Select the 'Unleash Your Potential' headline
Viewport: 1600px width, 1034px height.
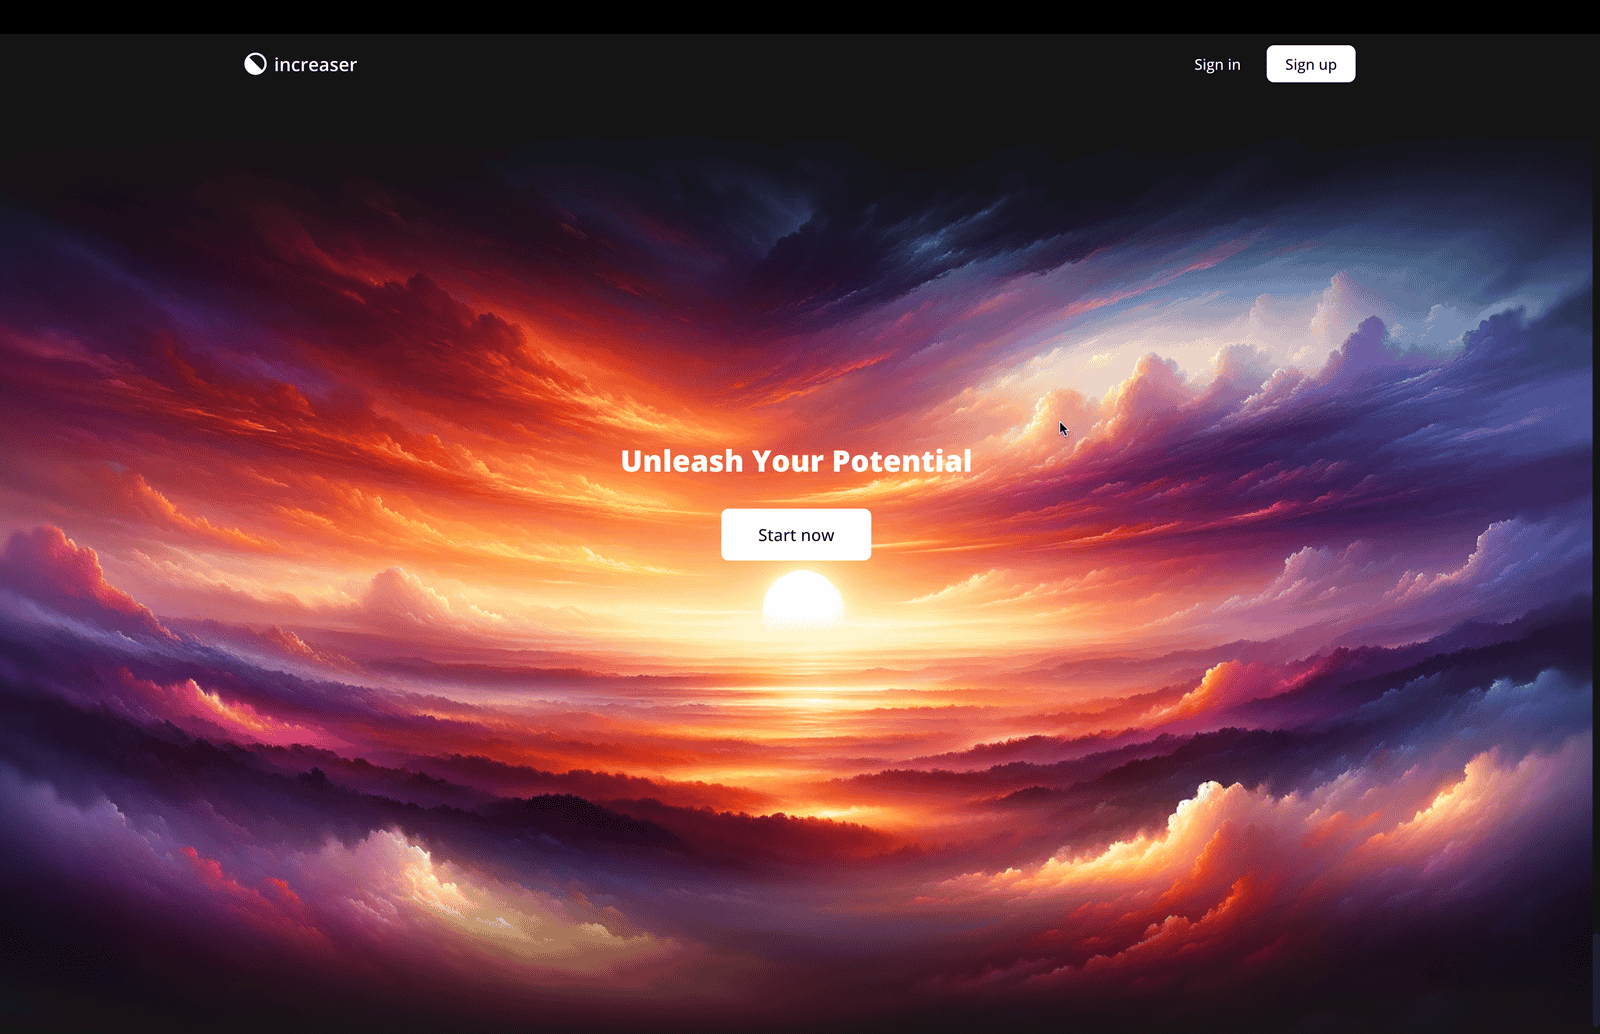pos(796,461)
